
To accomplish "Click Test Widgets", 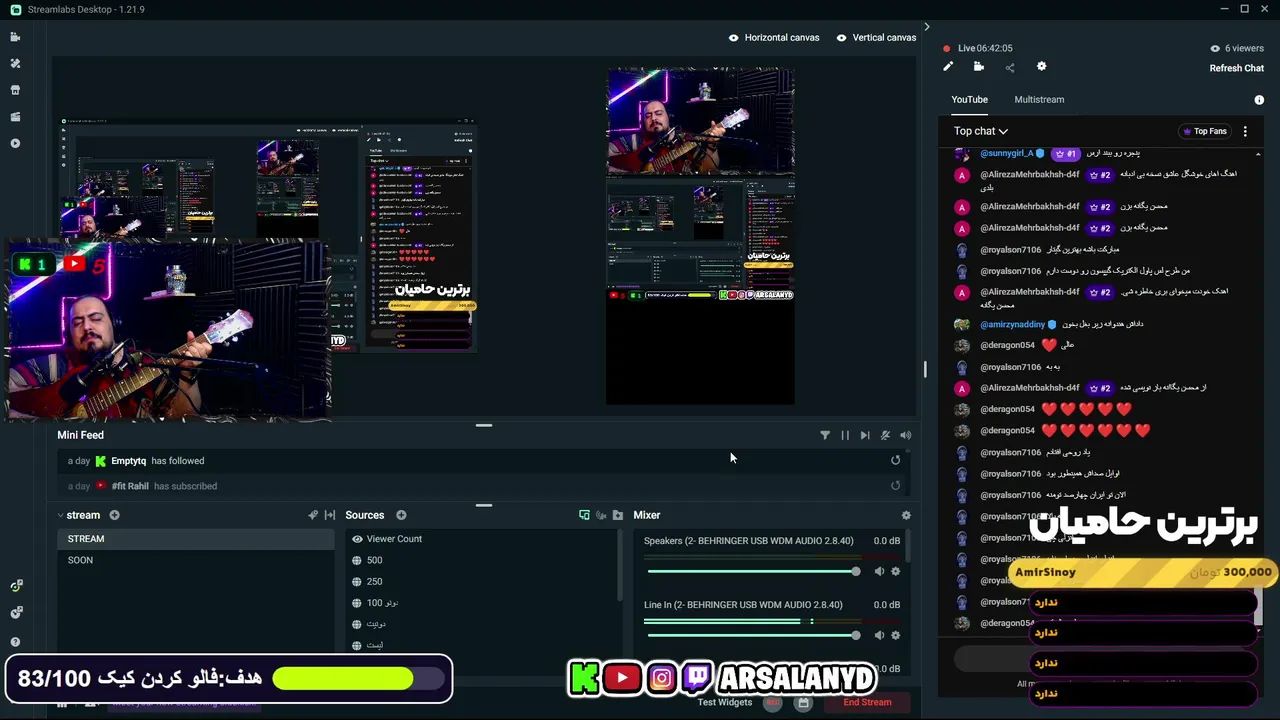I will [x=724, y=702].
